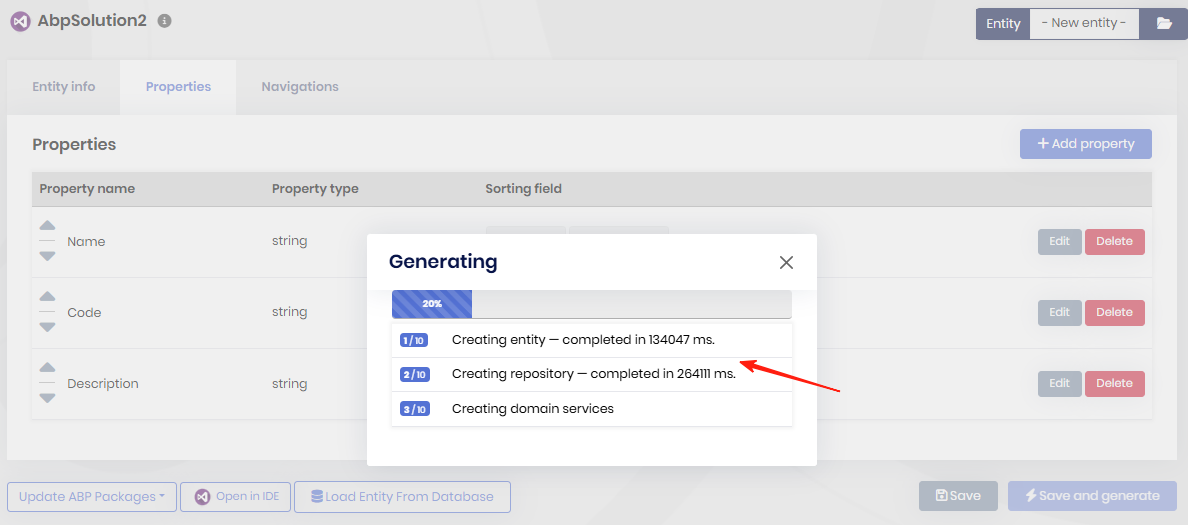The image size is (1188, 525).
Task: Open the New entity selector
Action: (x=1084, y=24)
